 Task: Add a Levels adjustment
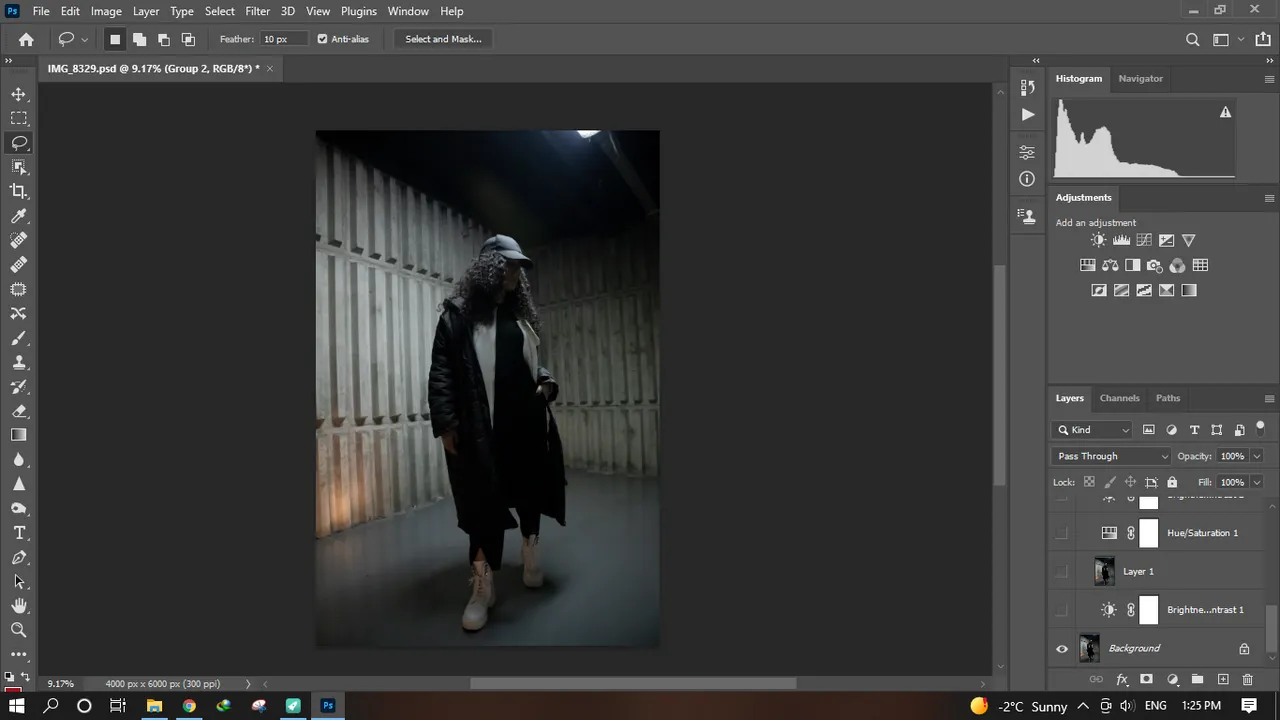[1121, 240]
